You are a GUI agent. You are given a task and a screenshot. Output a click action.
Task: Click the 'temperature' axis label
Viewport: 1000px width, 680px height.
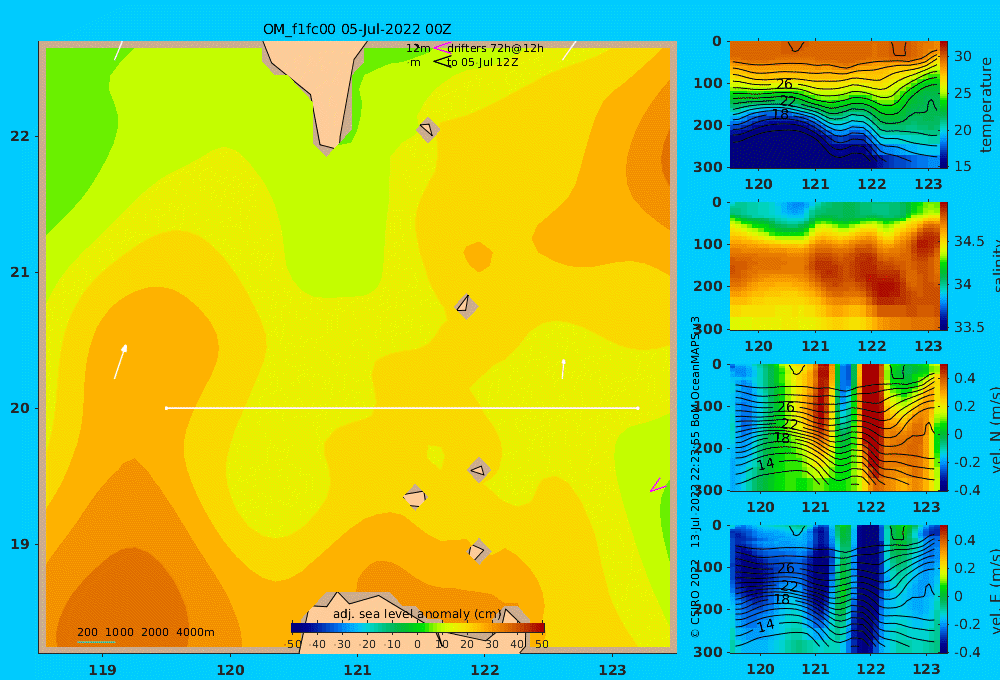(x=986, y=105)
